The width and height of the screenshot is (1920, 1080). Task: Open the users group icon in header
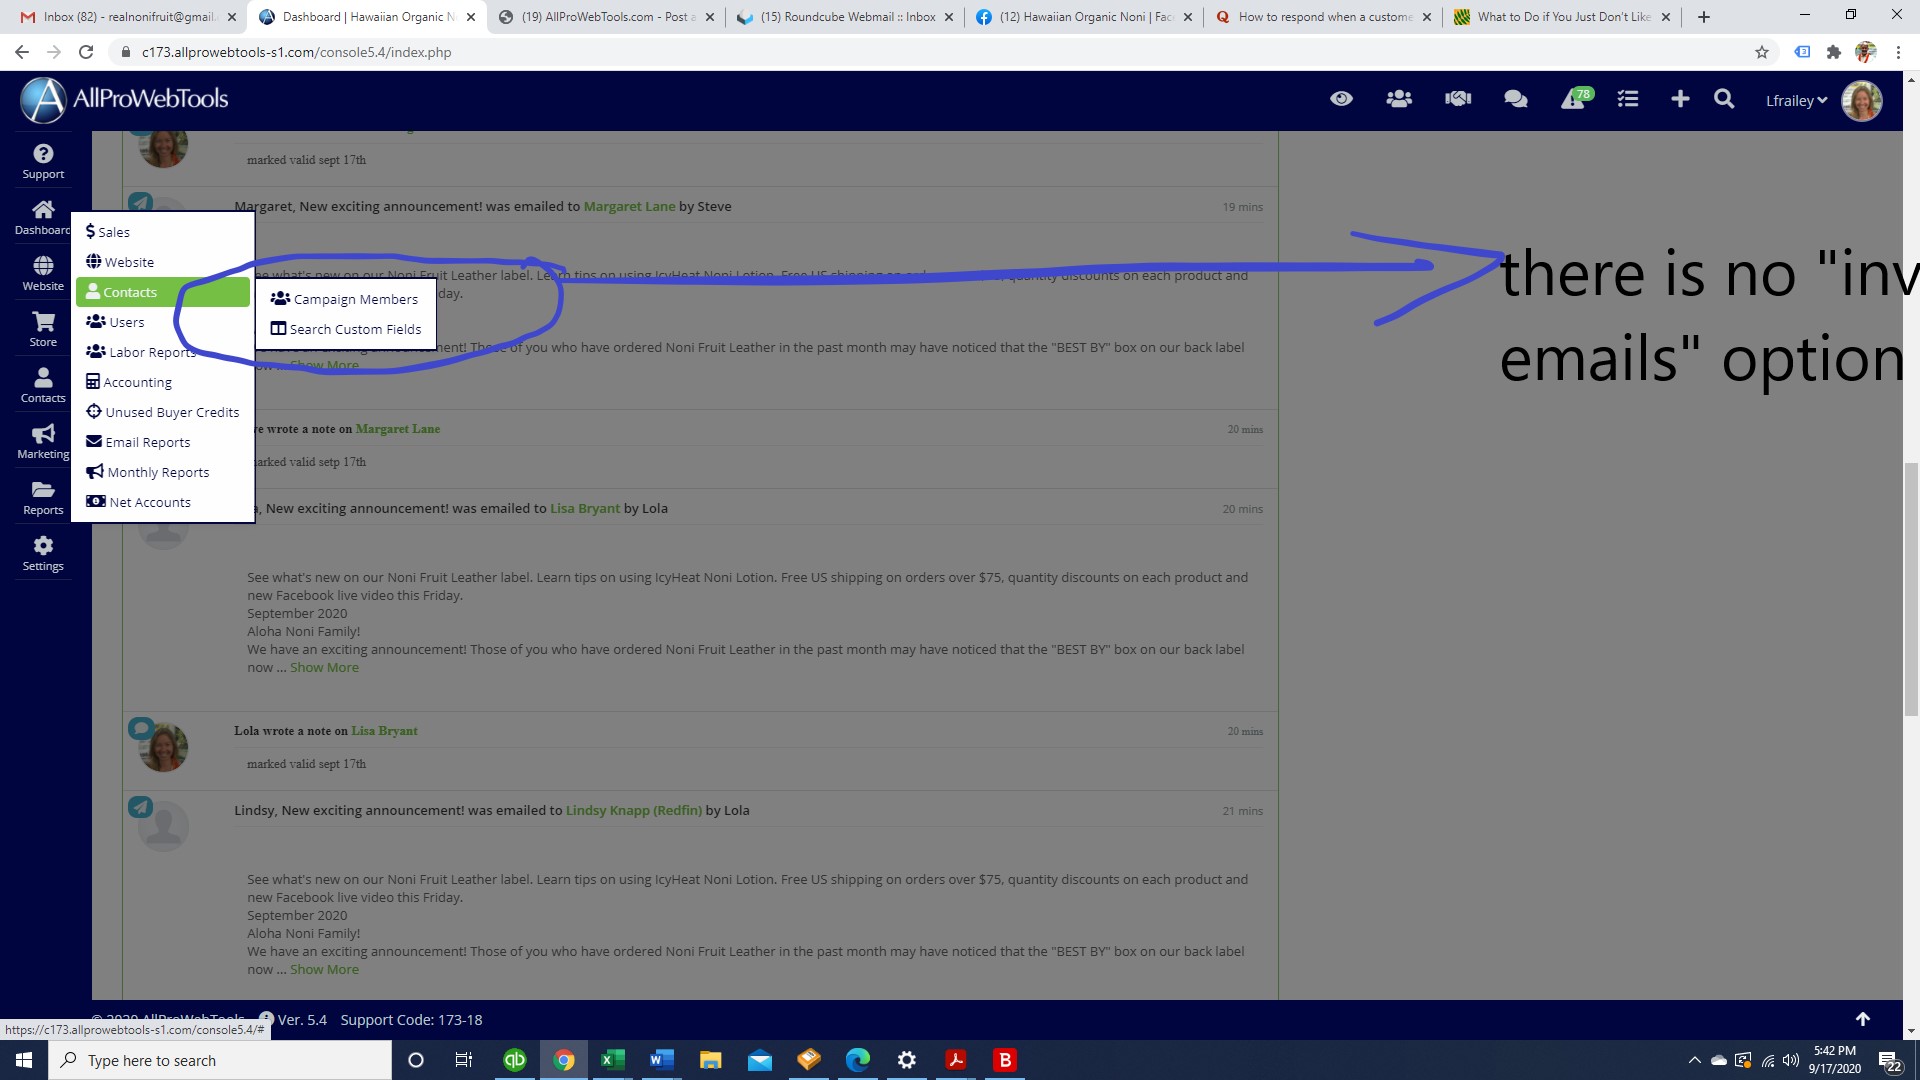point(1399,99)
